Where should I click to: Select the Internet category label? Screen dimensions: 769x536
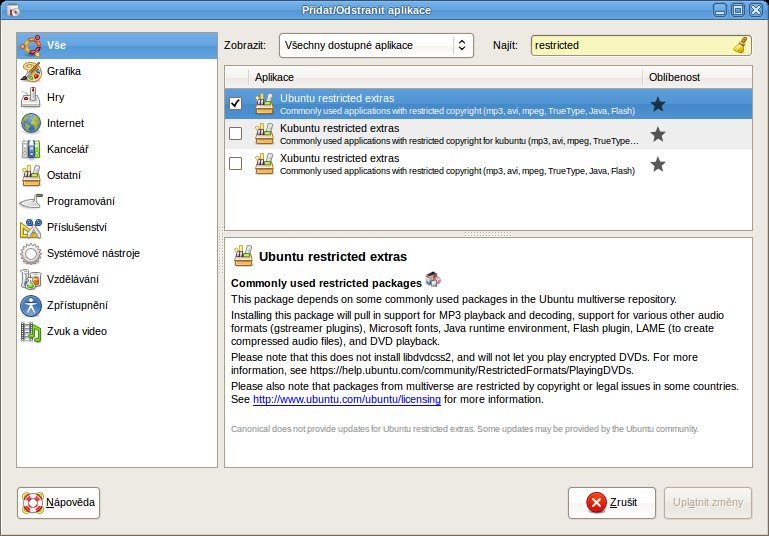click(65, 124)
